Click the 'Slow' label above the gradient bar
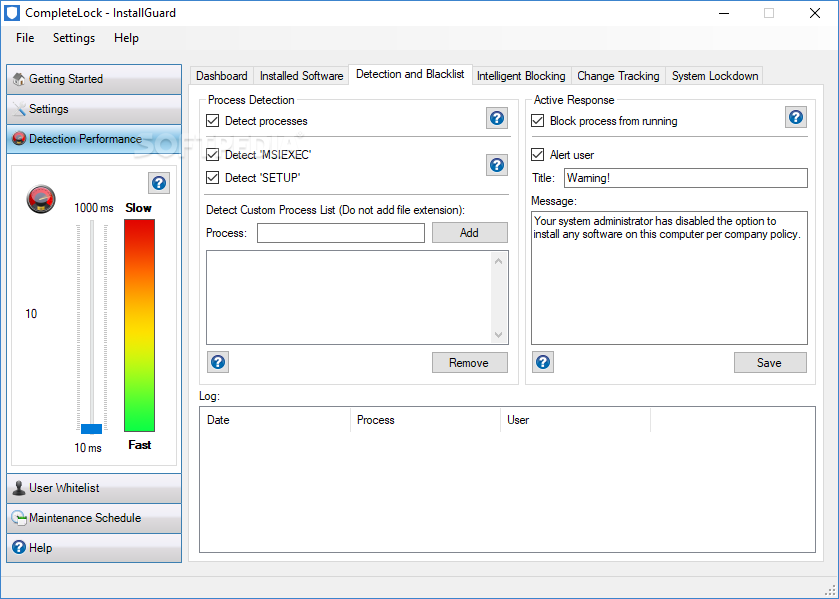The image size is (839, 599). [139, 208]
